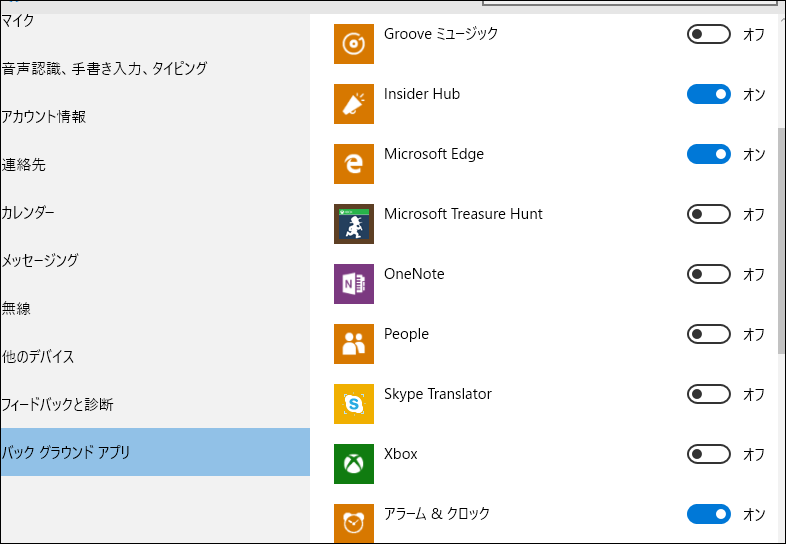Click the vertical scrollbar thumb
786x544 pixels.
point(781,241)
